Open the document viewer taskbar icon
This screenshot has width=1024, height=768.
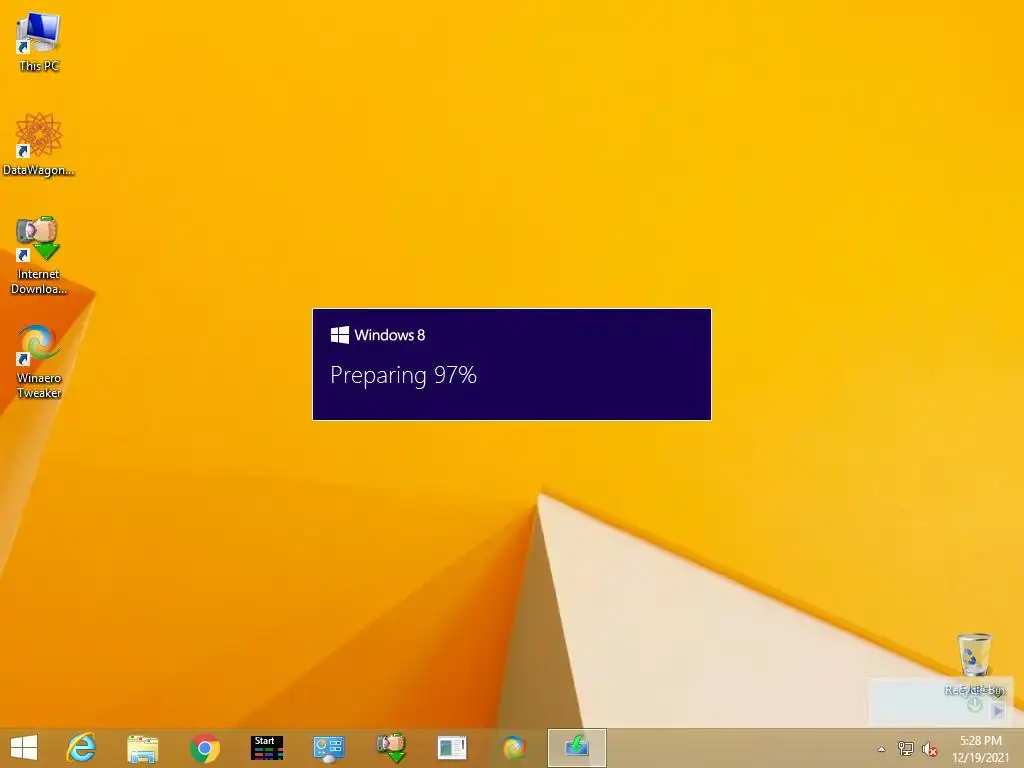(452, 748)
